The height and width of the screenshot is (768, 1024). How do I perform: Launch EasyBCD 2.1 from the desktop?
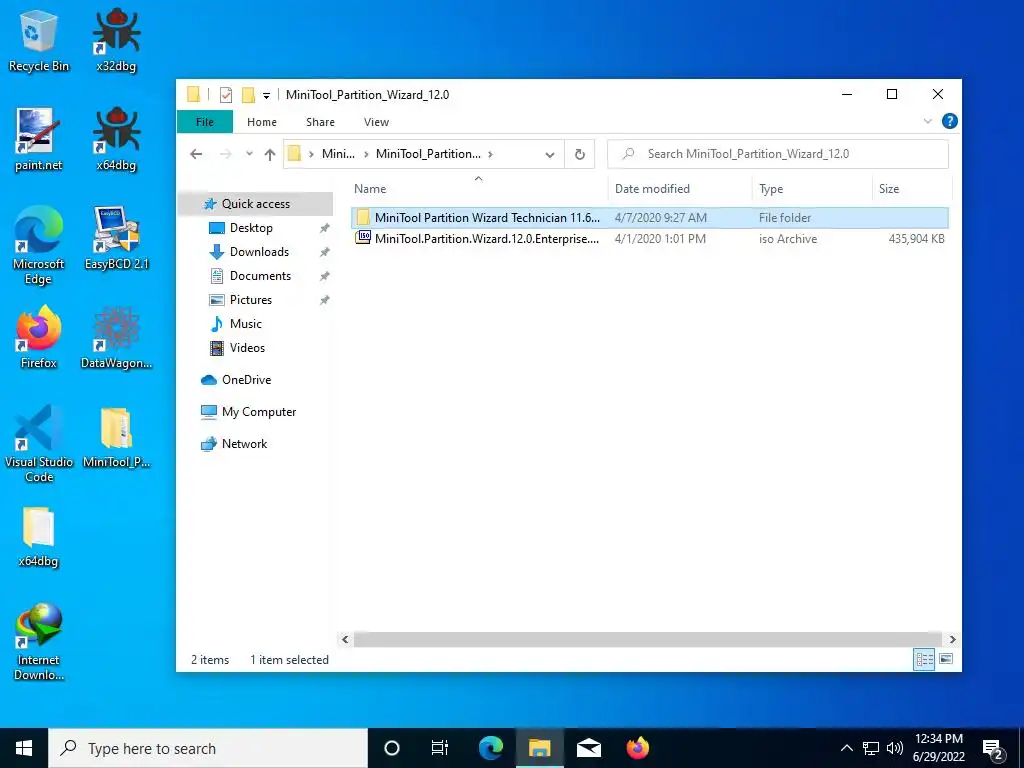[116, 239]
